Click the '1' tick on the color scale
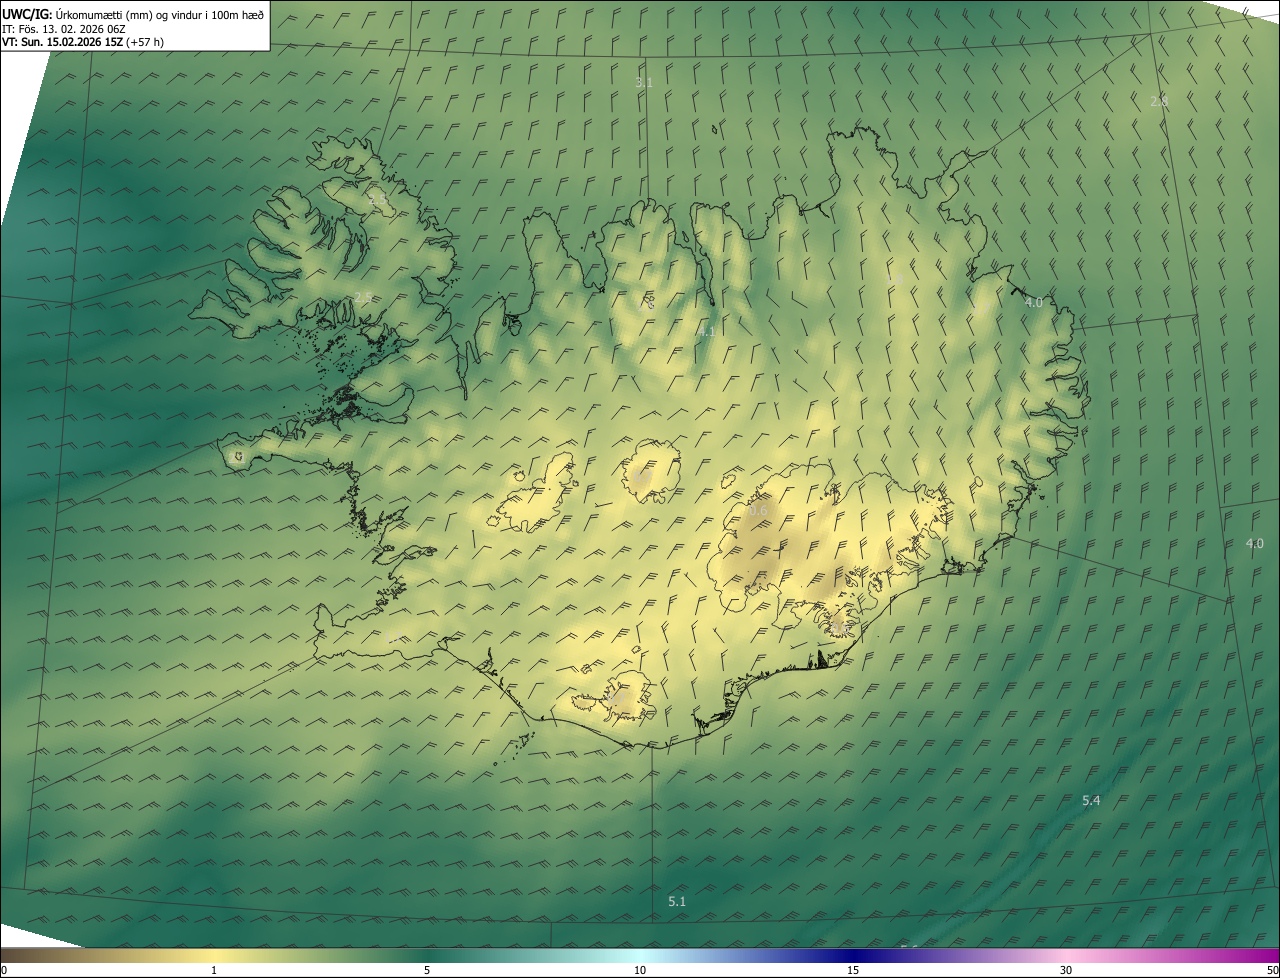 pyautogui.click(x=214, y=970)
